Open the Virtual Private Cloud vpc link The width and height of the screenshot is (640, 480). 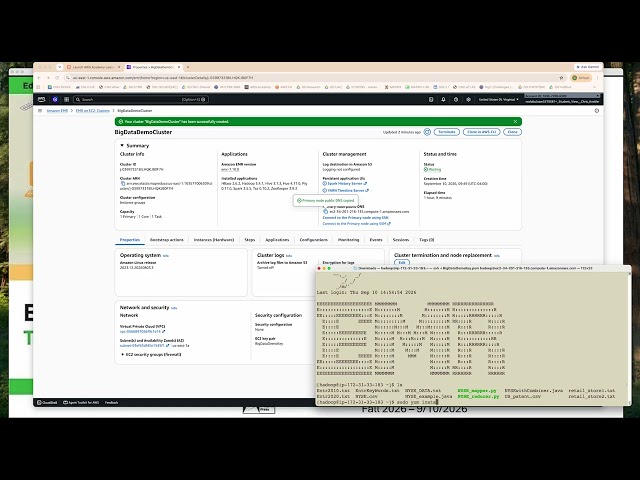[x=142, y=332]
